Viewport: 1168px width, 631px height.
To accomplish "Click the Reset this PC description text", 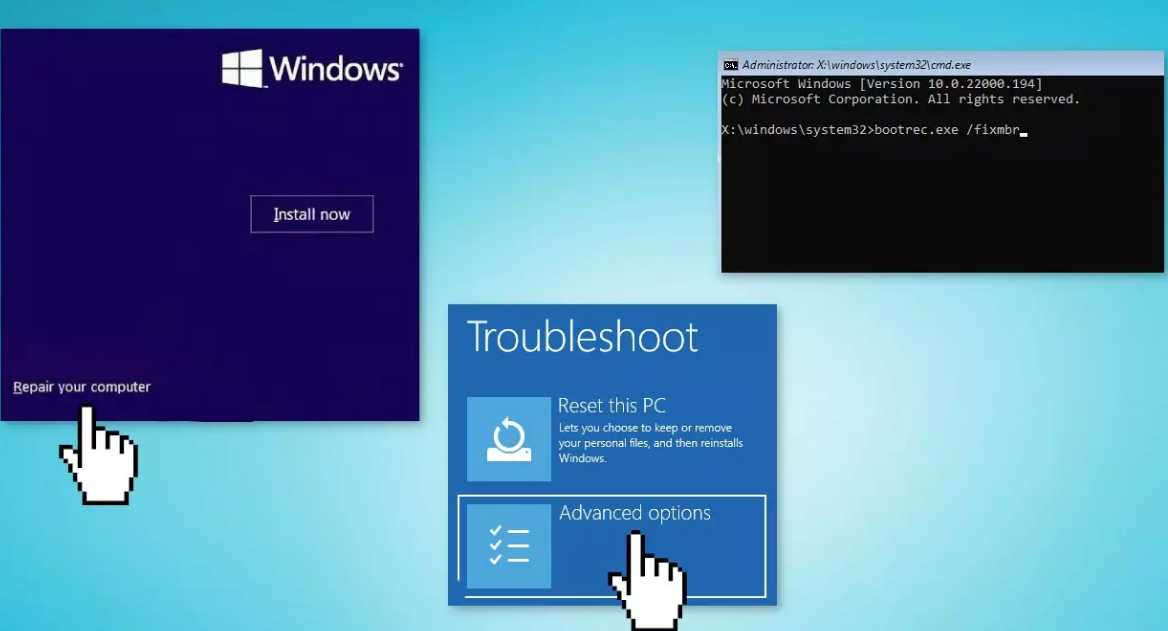I will tap(650, 443).
